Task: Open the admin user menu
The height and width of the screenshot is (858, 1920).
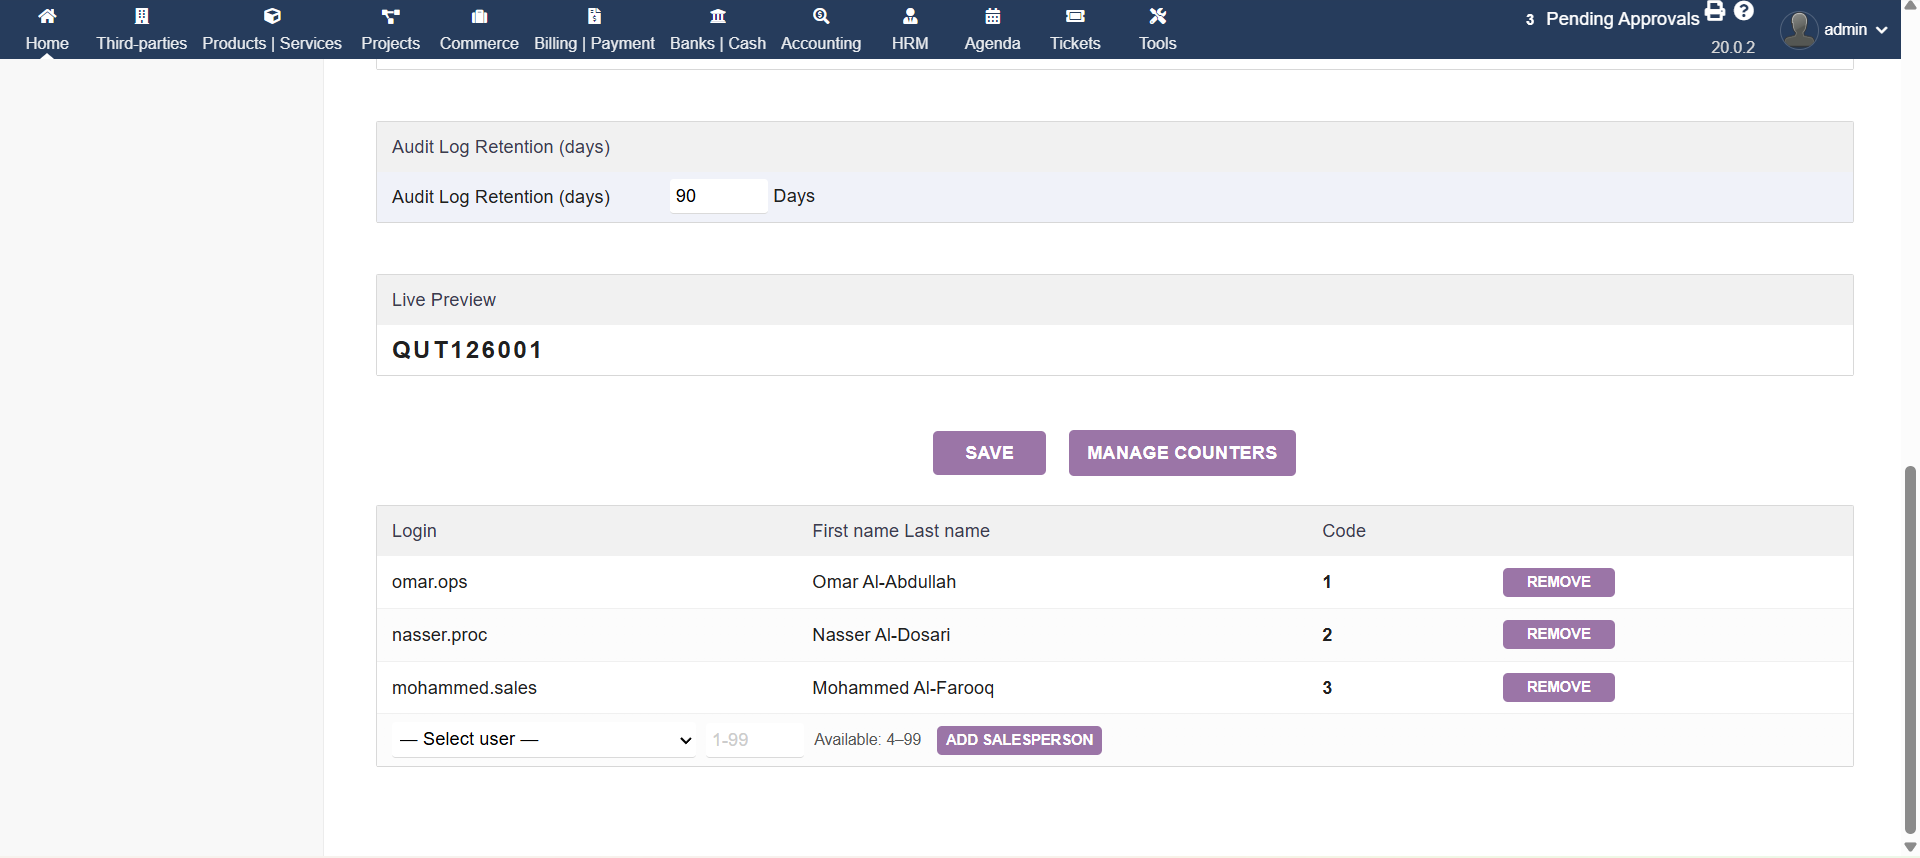Action: 1834,30
